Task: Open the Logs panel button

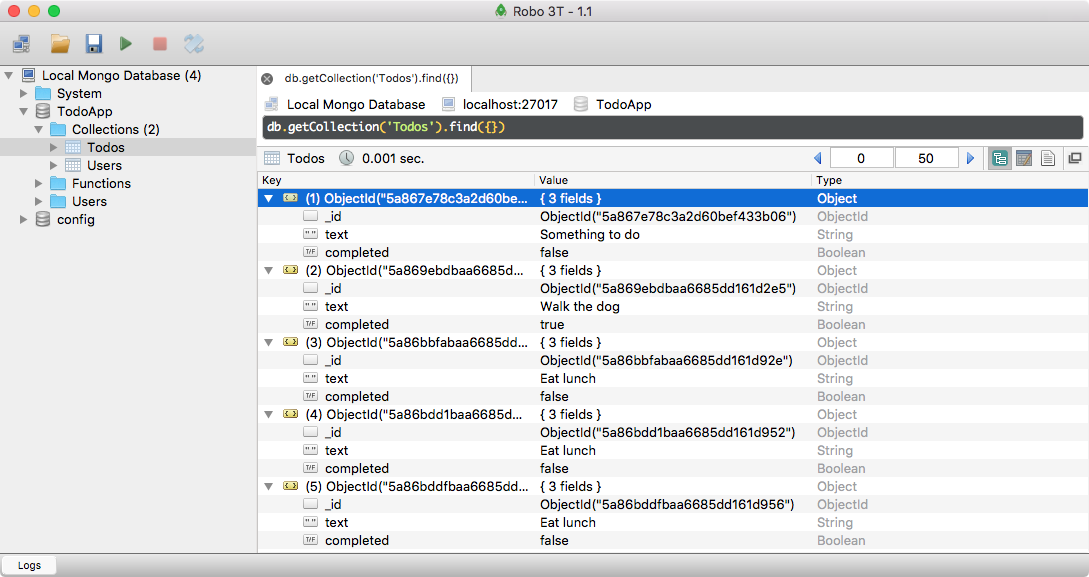Action: [29, 565]
